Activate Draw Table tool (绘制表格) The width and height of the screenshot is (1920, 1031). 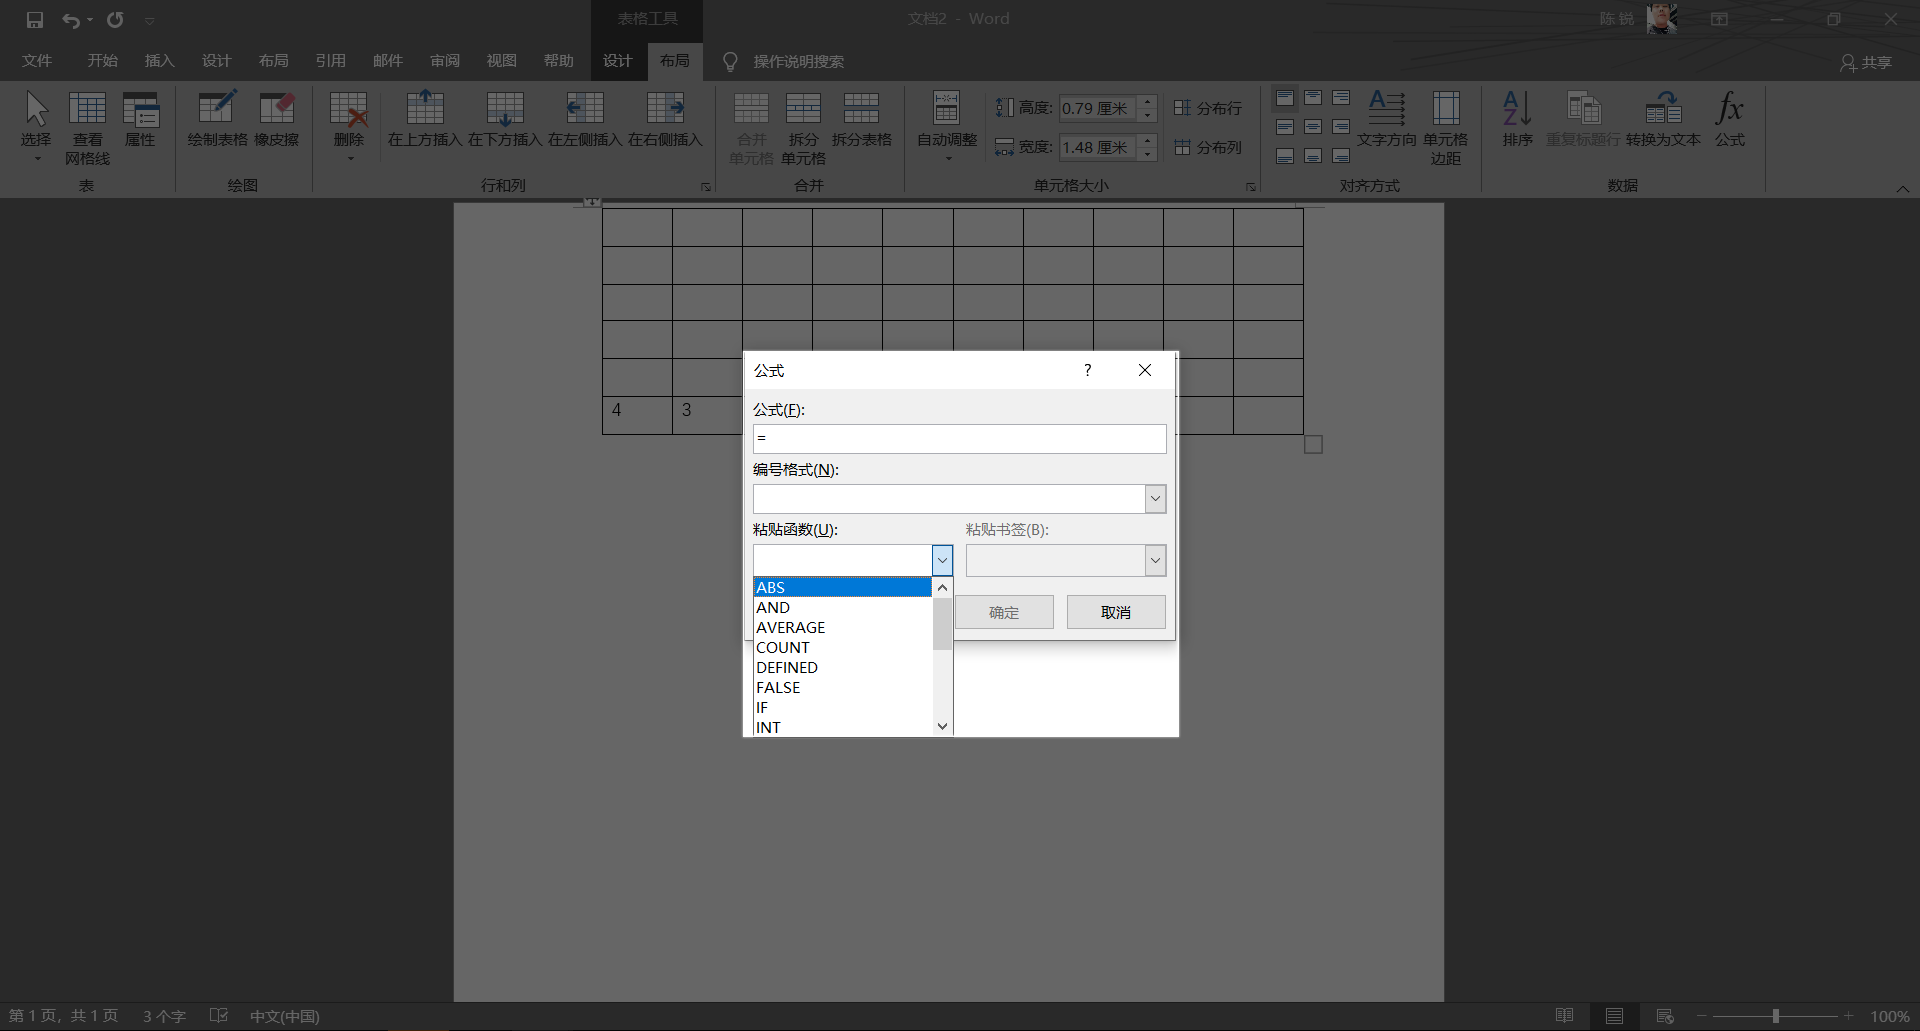[217, 119]
